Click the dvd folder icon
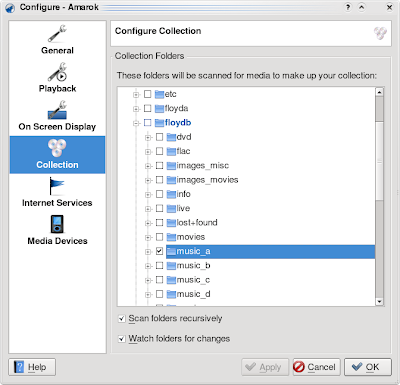This screenshot has width=400, height=385. [171, 137]
